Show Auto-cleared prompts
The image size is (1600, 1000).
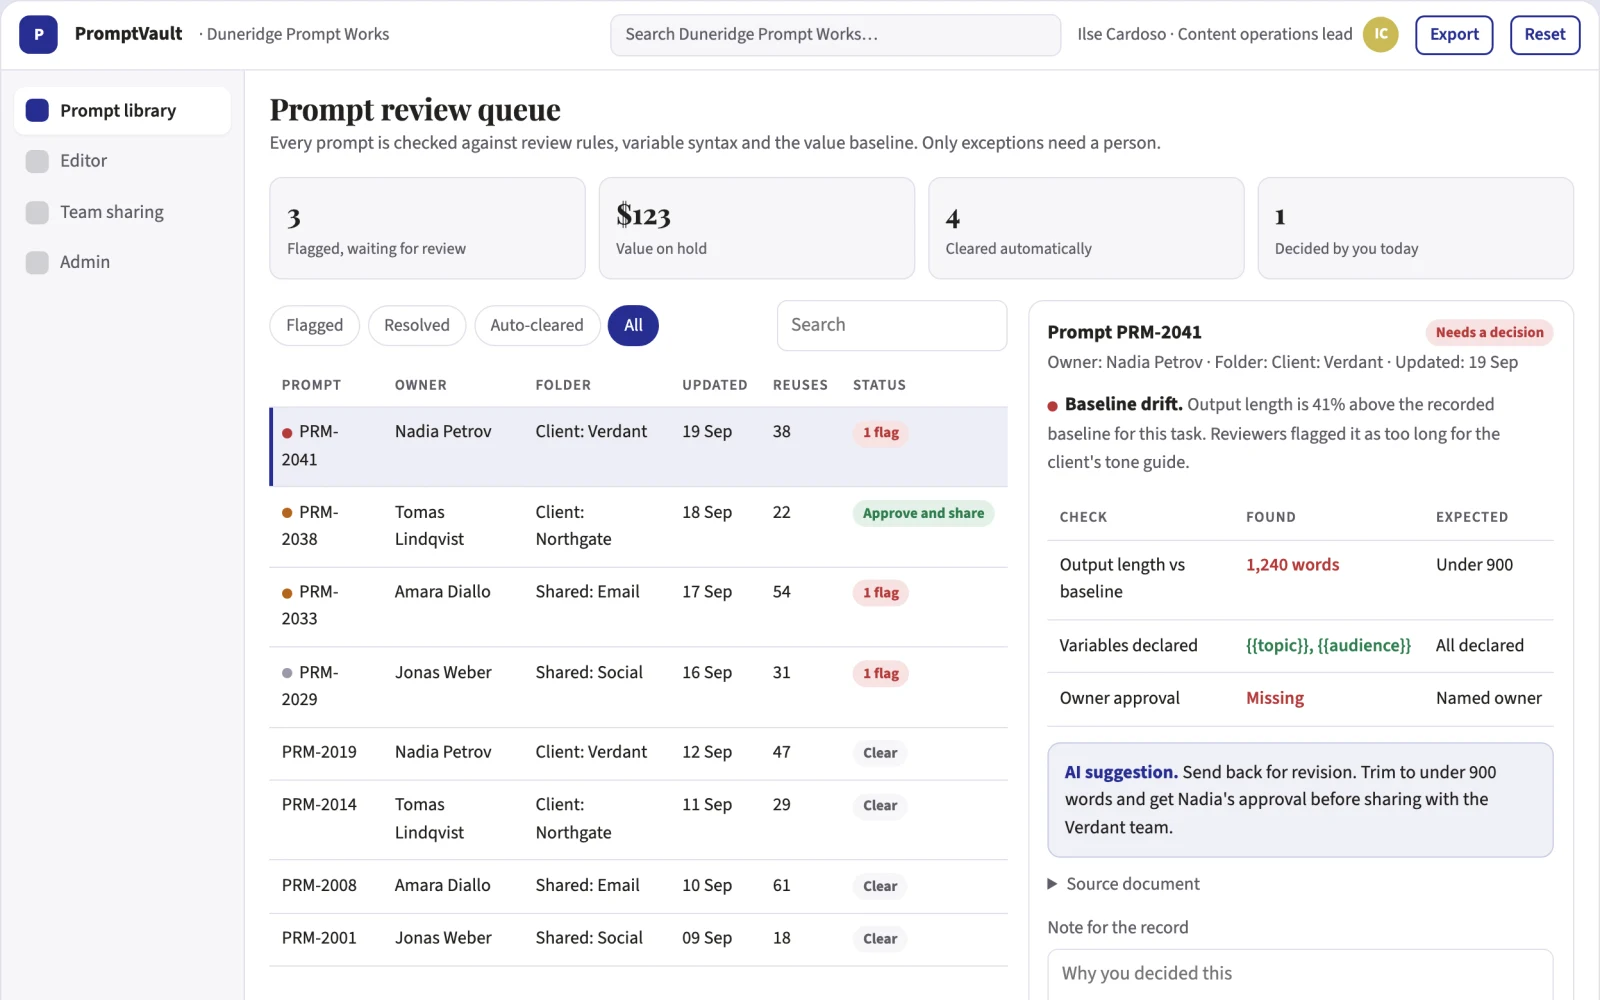(537, 325)
